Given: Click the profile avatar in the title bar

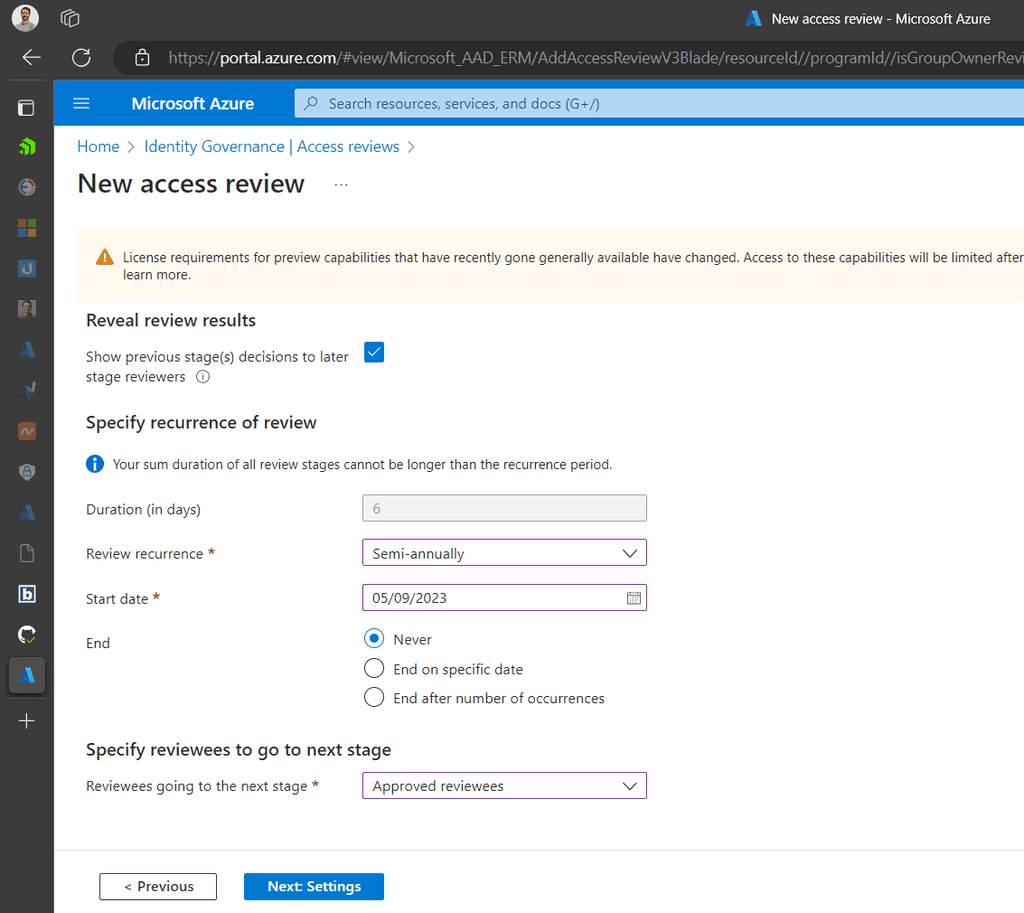Looking at the screenshot, I should tap(24, 17).
